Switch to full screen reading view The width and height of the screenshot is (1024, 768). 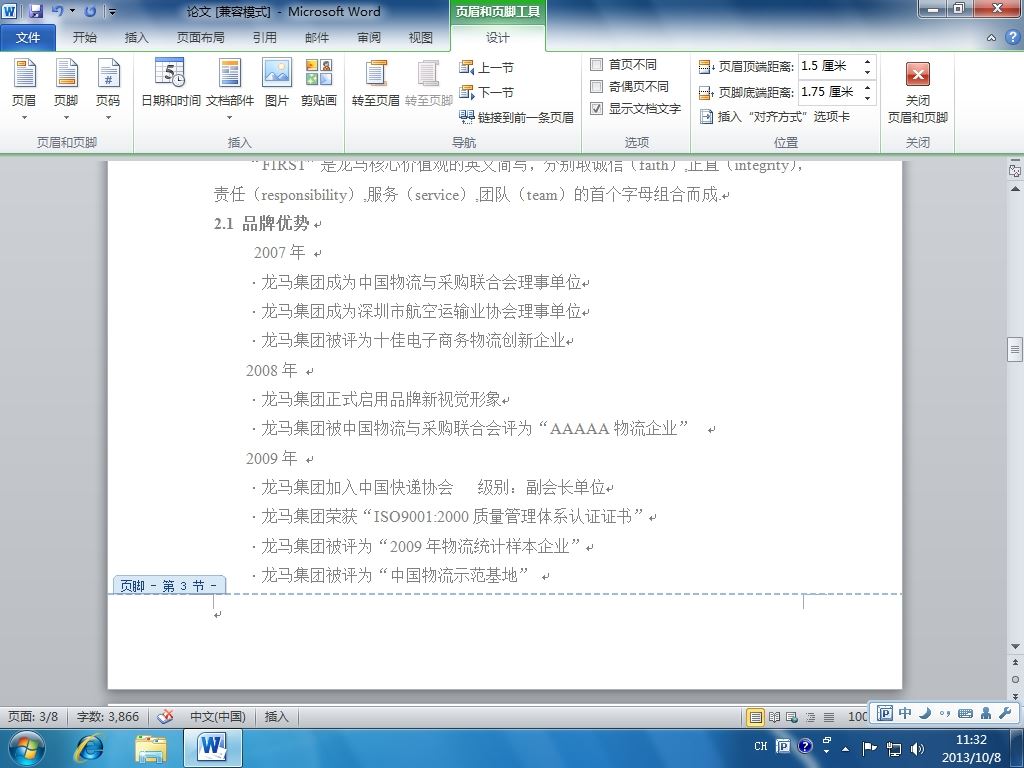775,717
